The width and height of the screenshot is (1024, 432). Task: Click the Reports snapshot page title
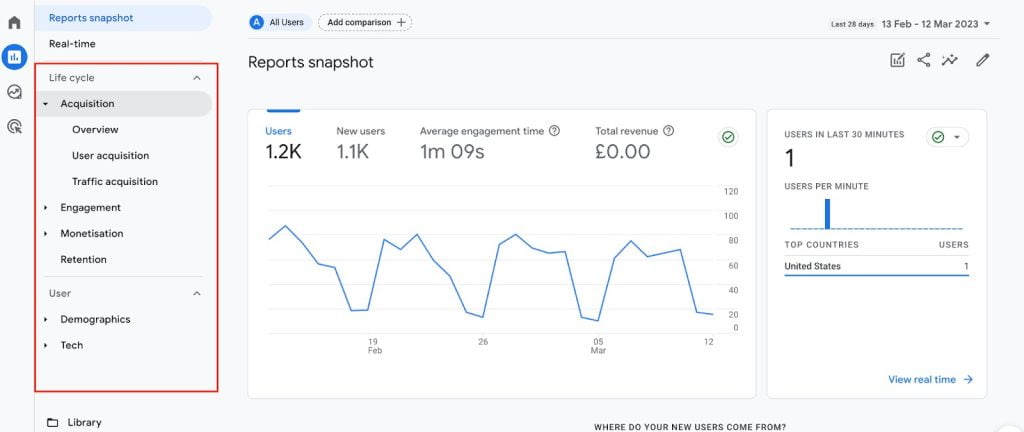point(311,63)
